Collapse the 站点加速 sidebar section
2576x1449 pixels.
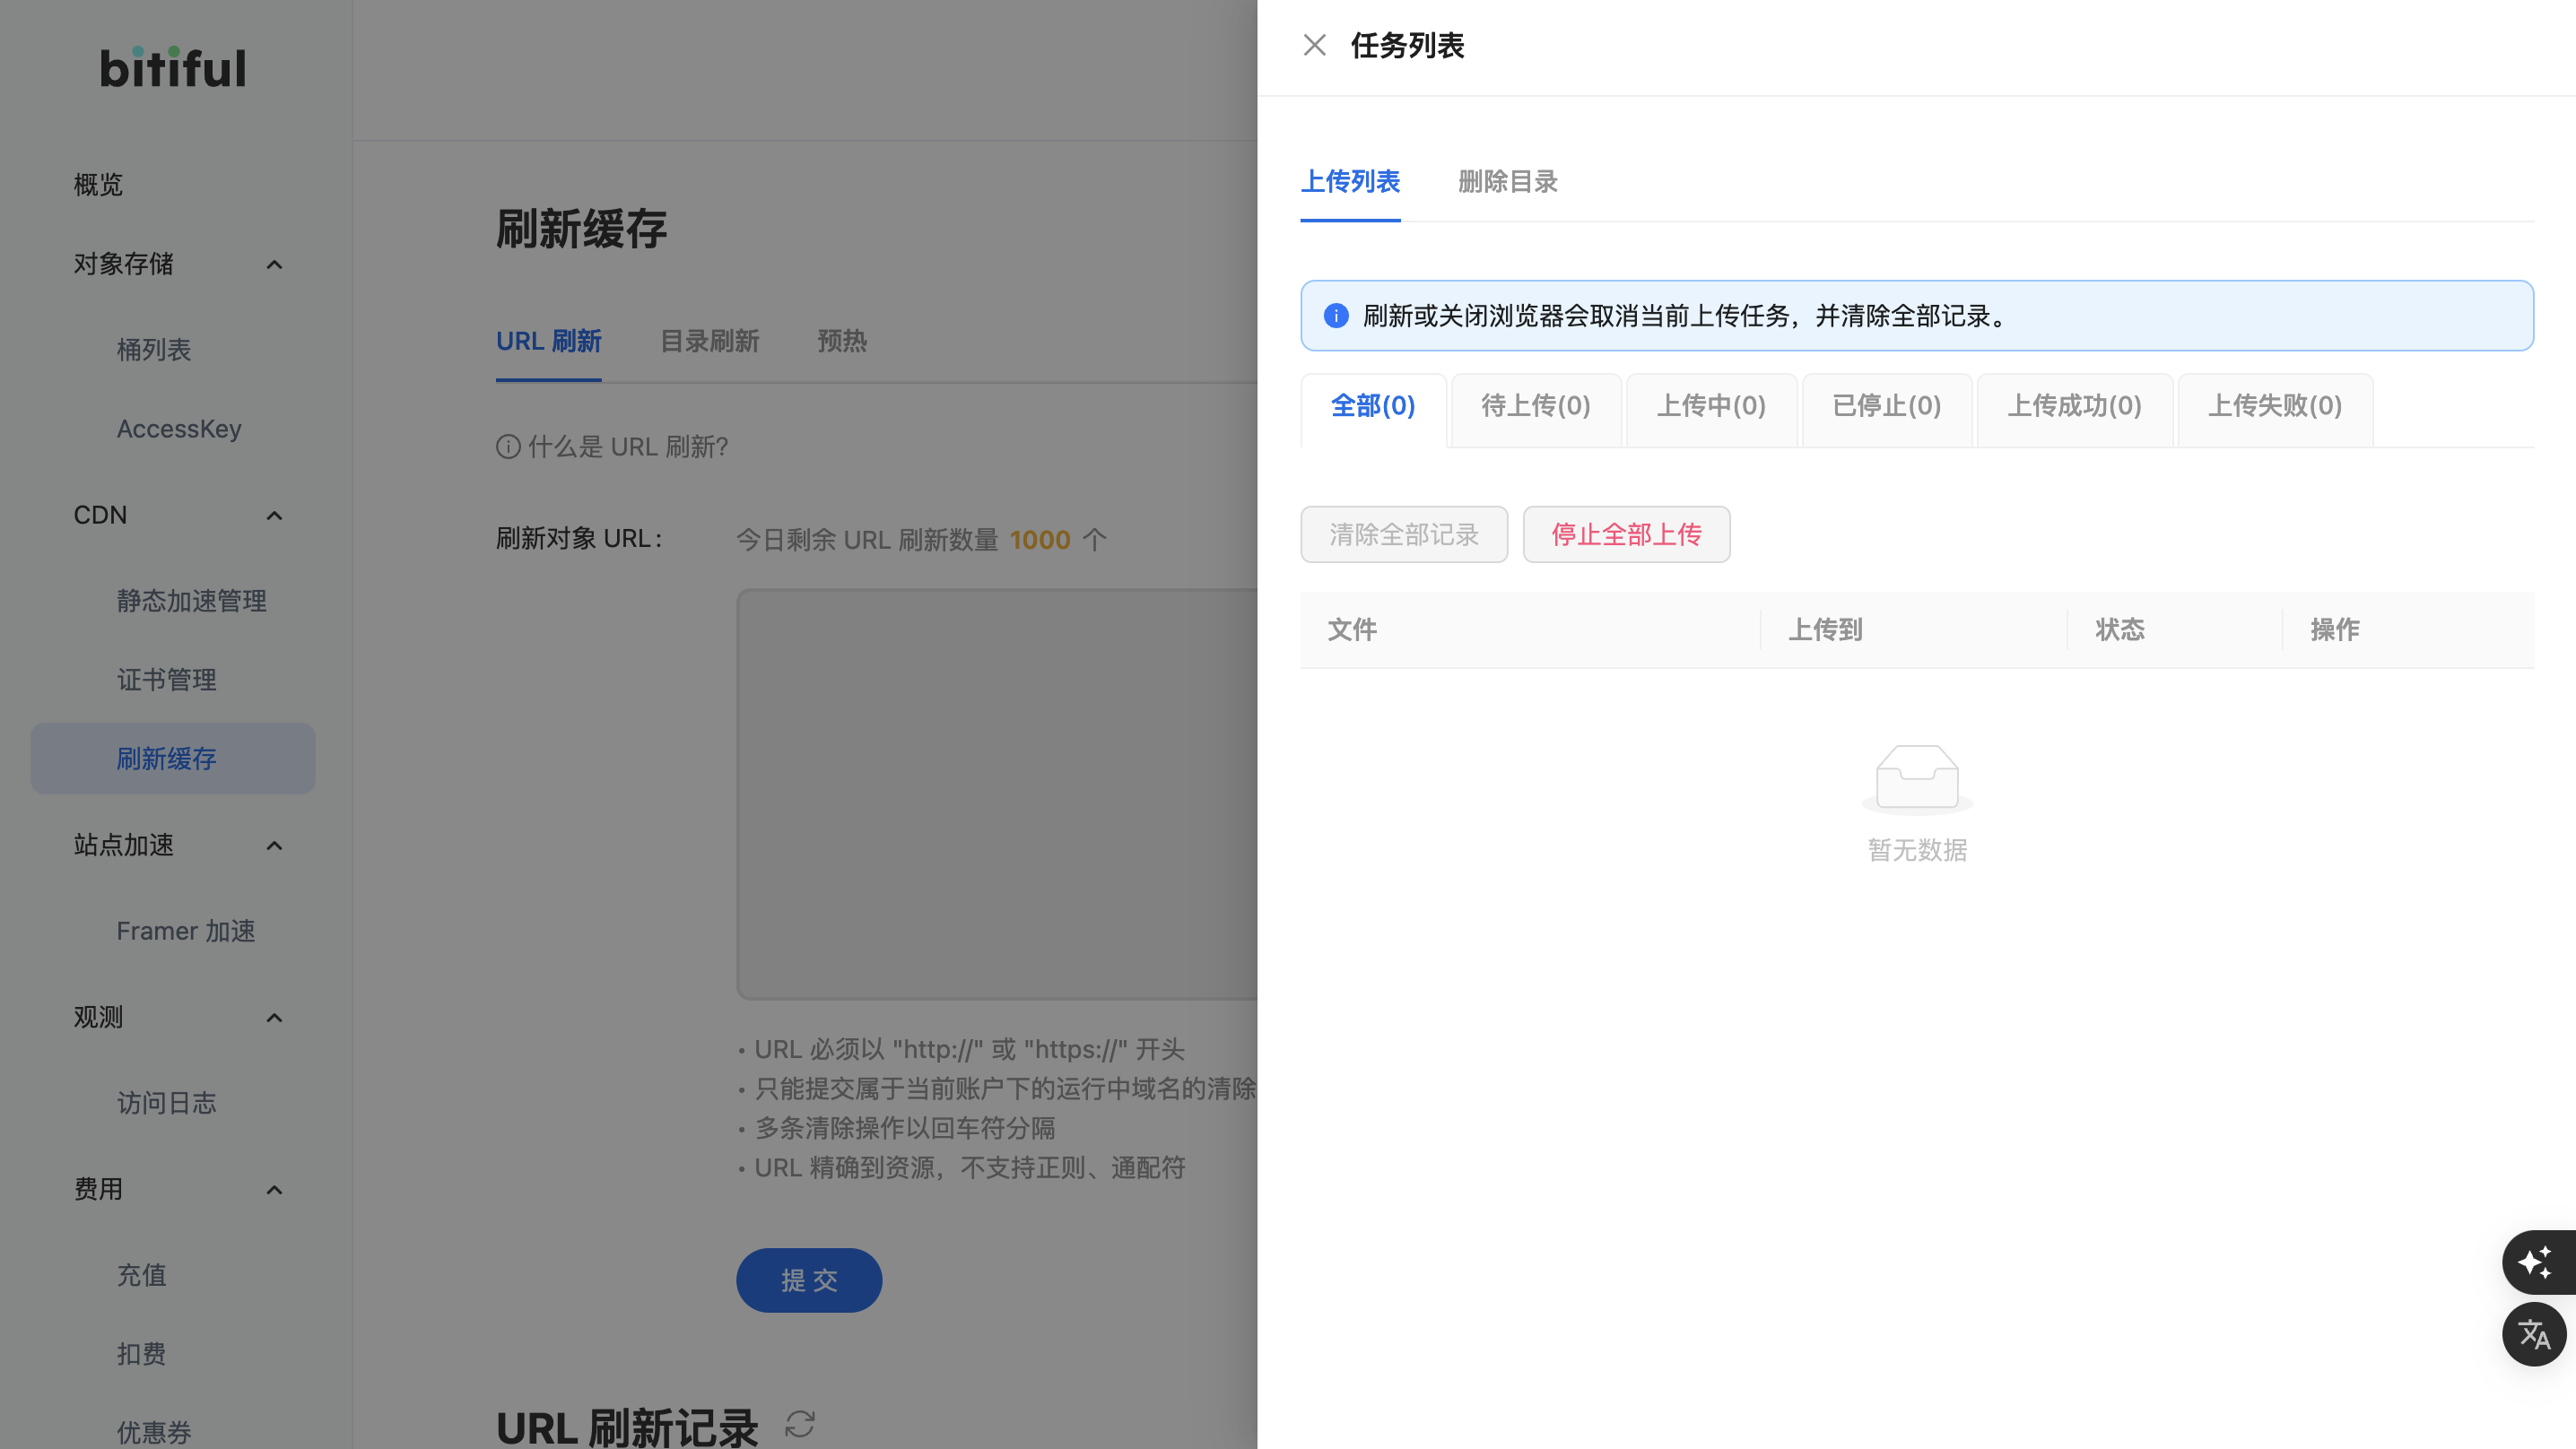click(x=275, y=845)
